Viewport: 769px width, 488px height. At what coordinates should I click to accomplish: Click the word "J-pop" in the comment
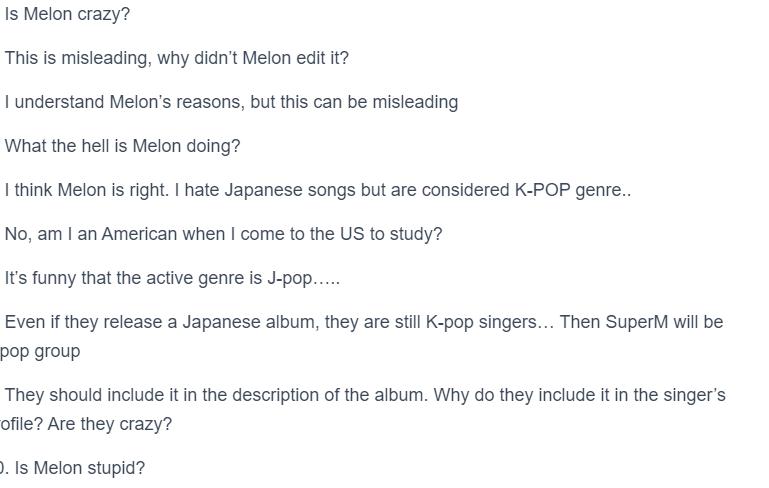(x=289, y=278)
